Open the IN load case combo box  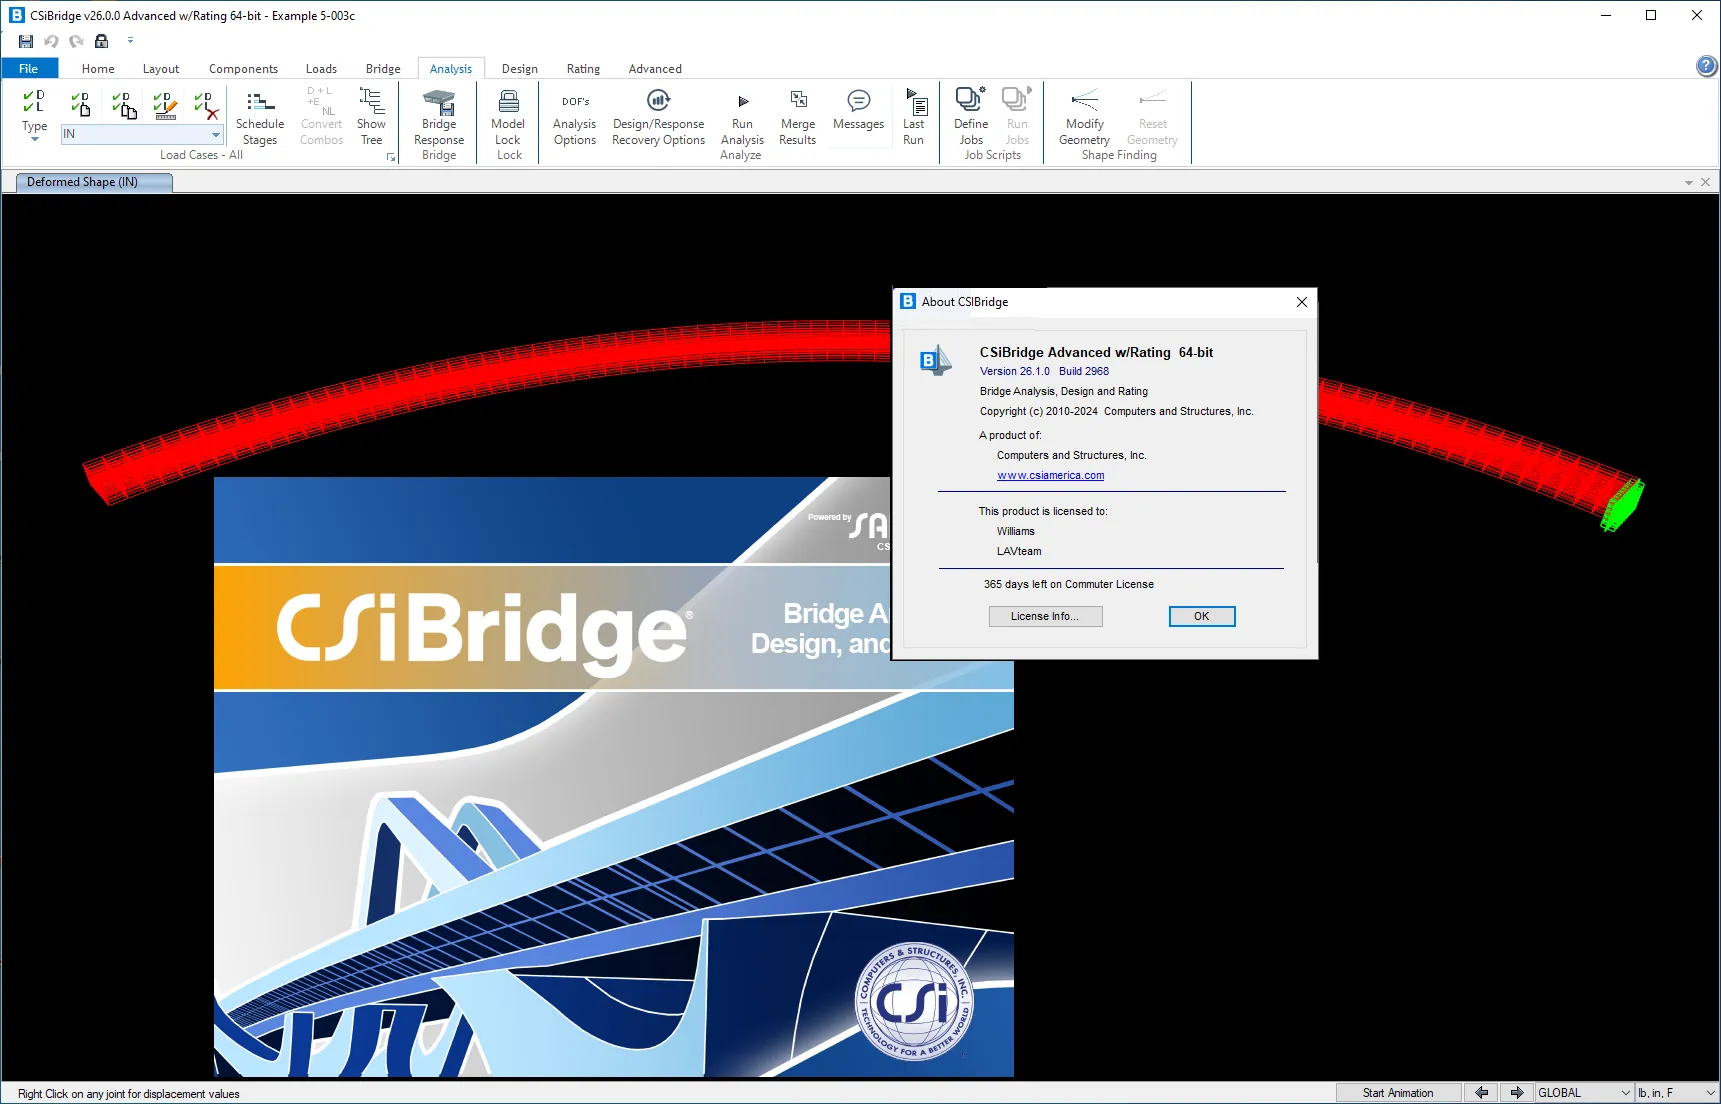(x=141, y=134)
